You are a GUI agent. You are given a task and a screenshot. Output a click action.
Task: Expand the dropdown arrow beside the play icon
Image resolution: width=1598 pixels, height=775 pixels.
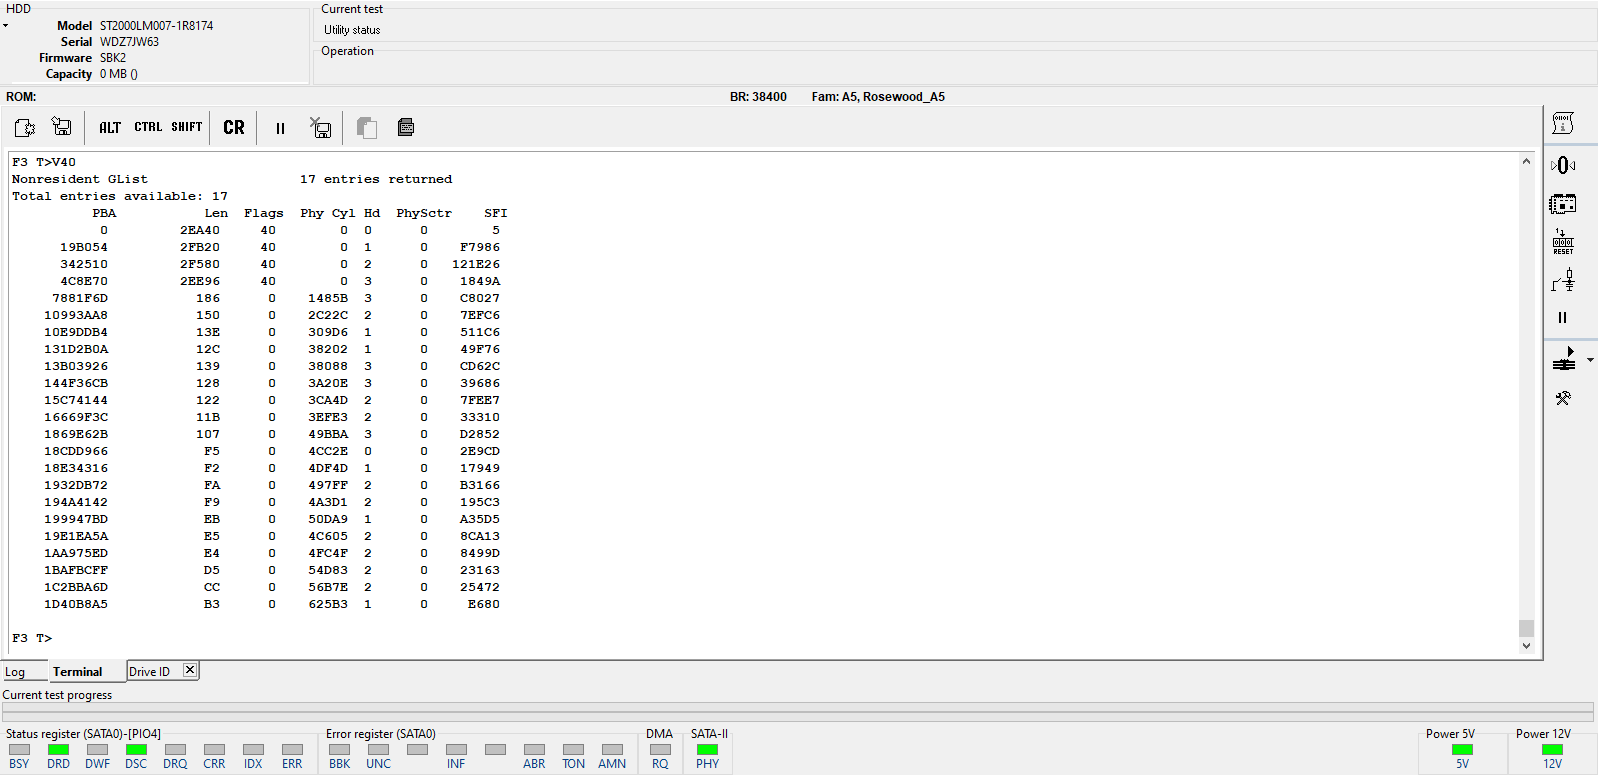point(1590,360)
